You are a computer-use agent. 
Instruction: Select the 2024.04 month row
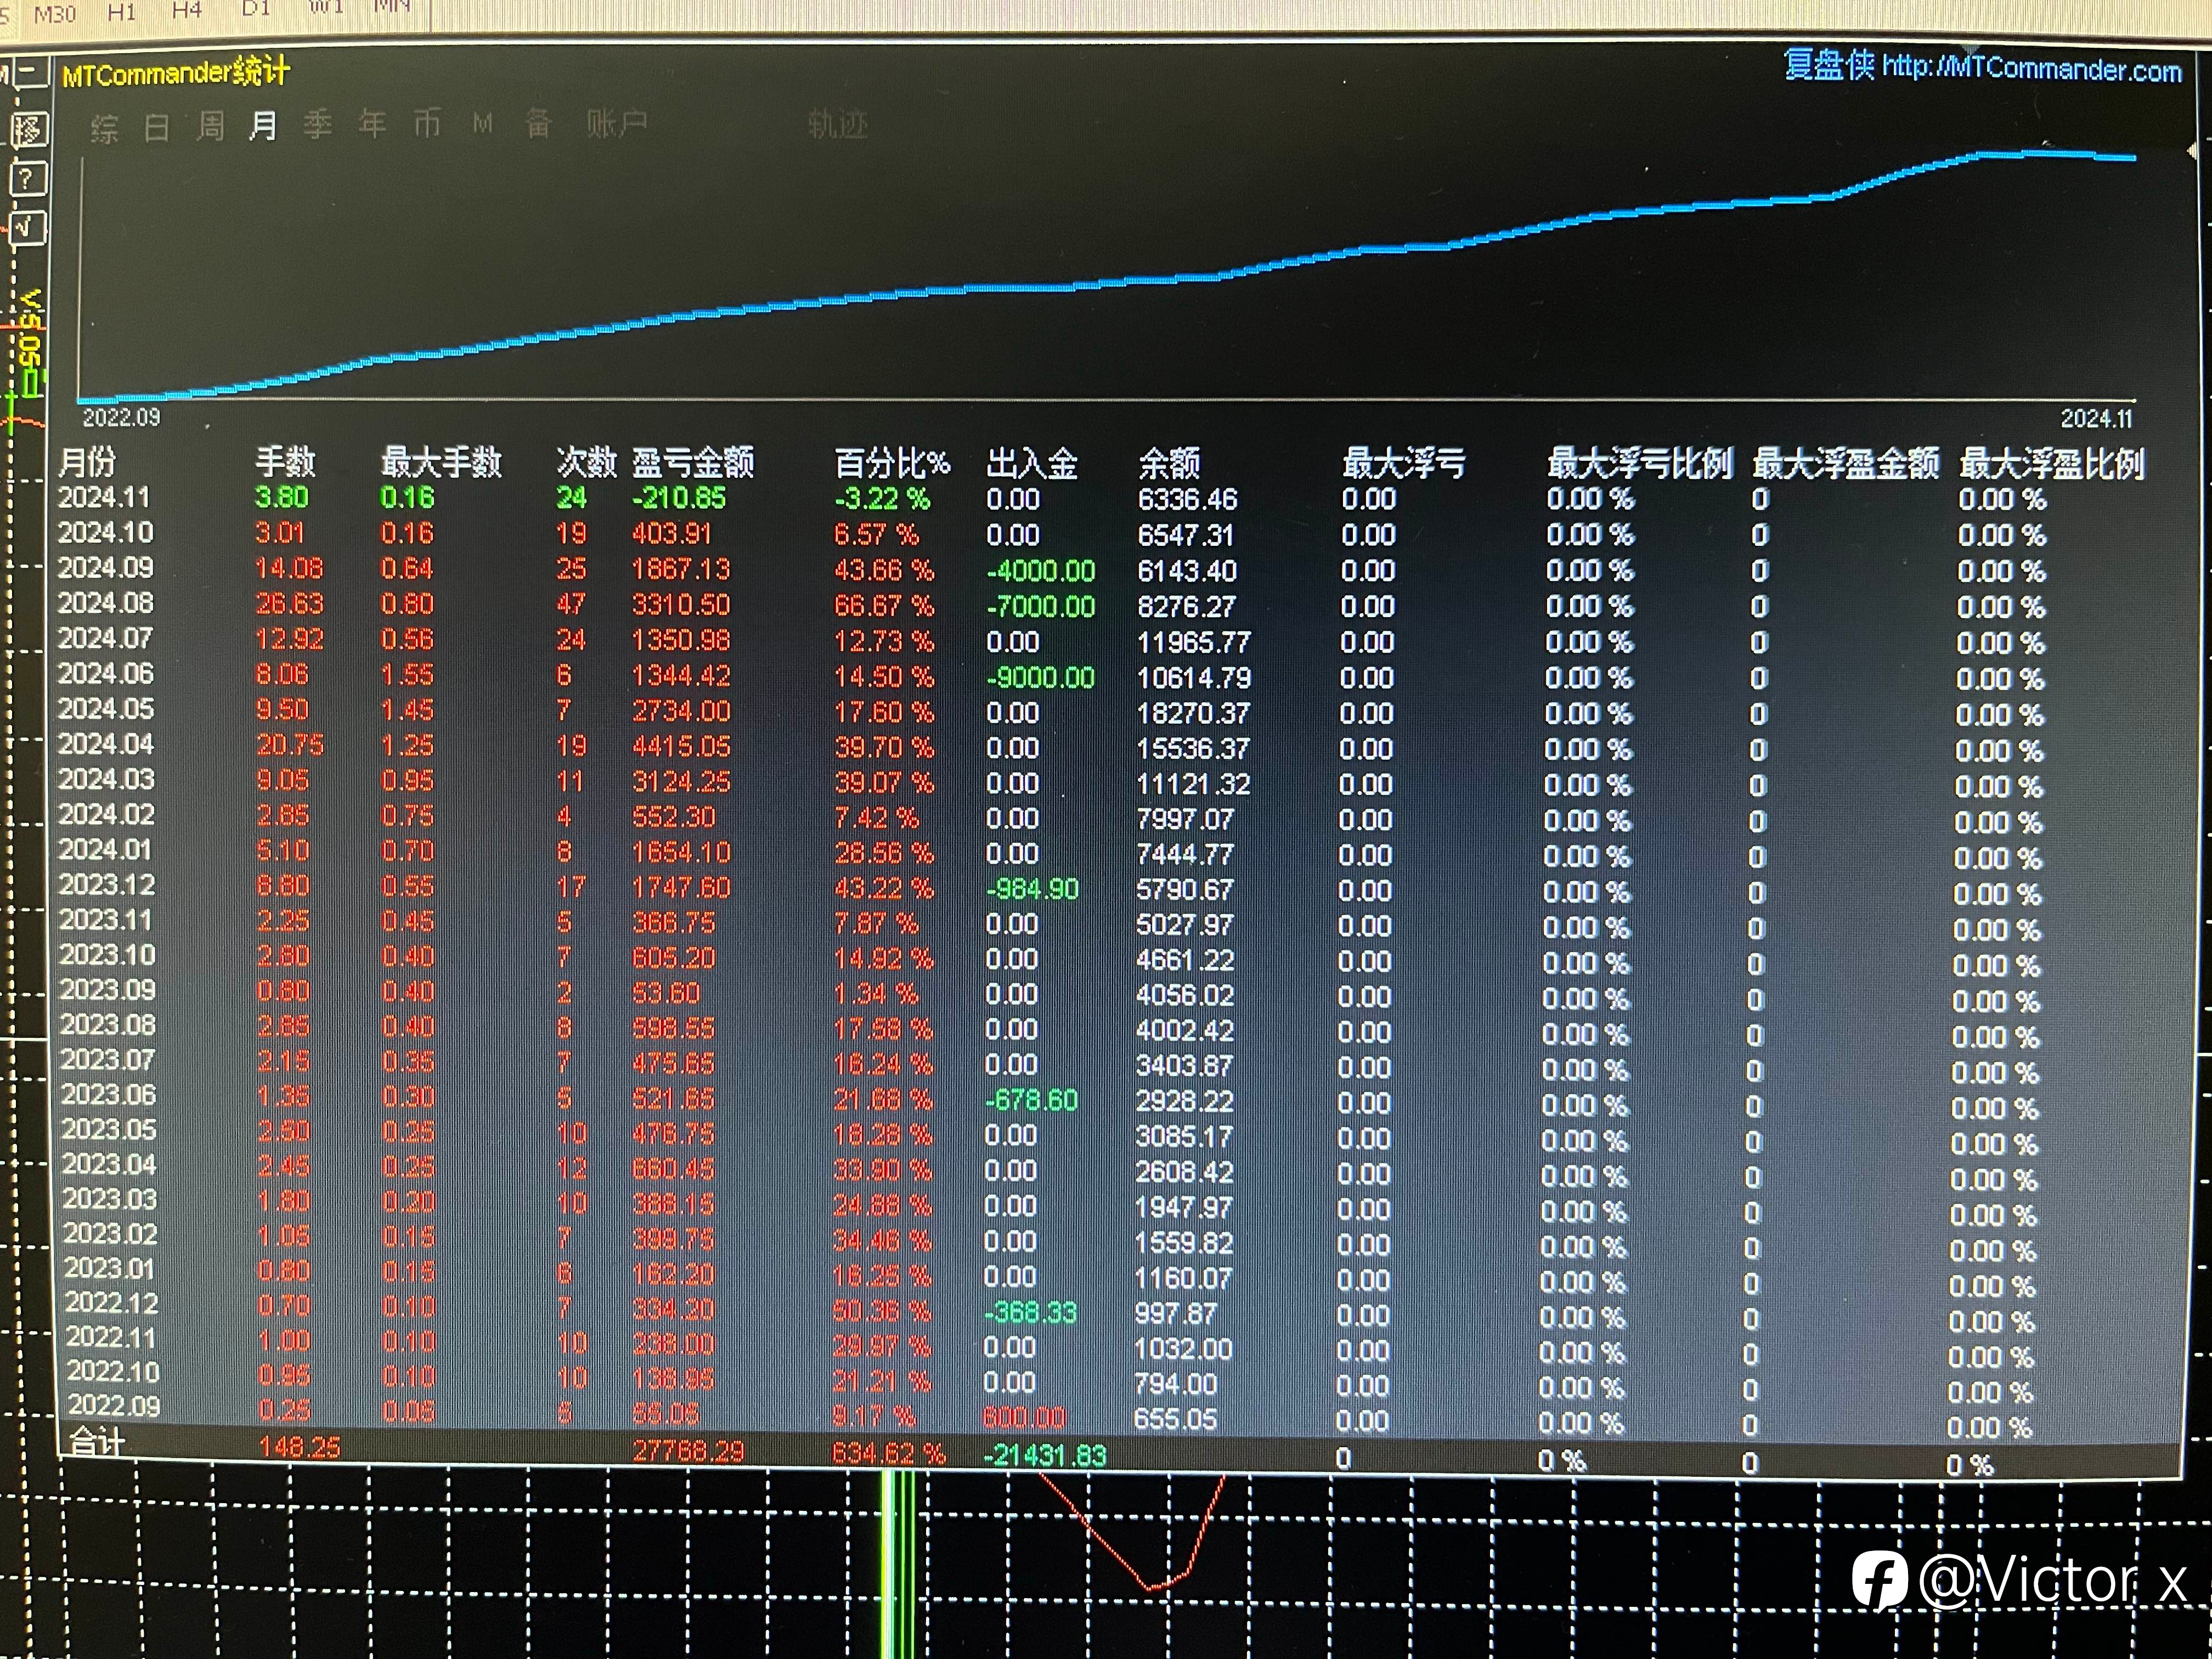point(1052,747)
